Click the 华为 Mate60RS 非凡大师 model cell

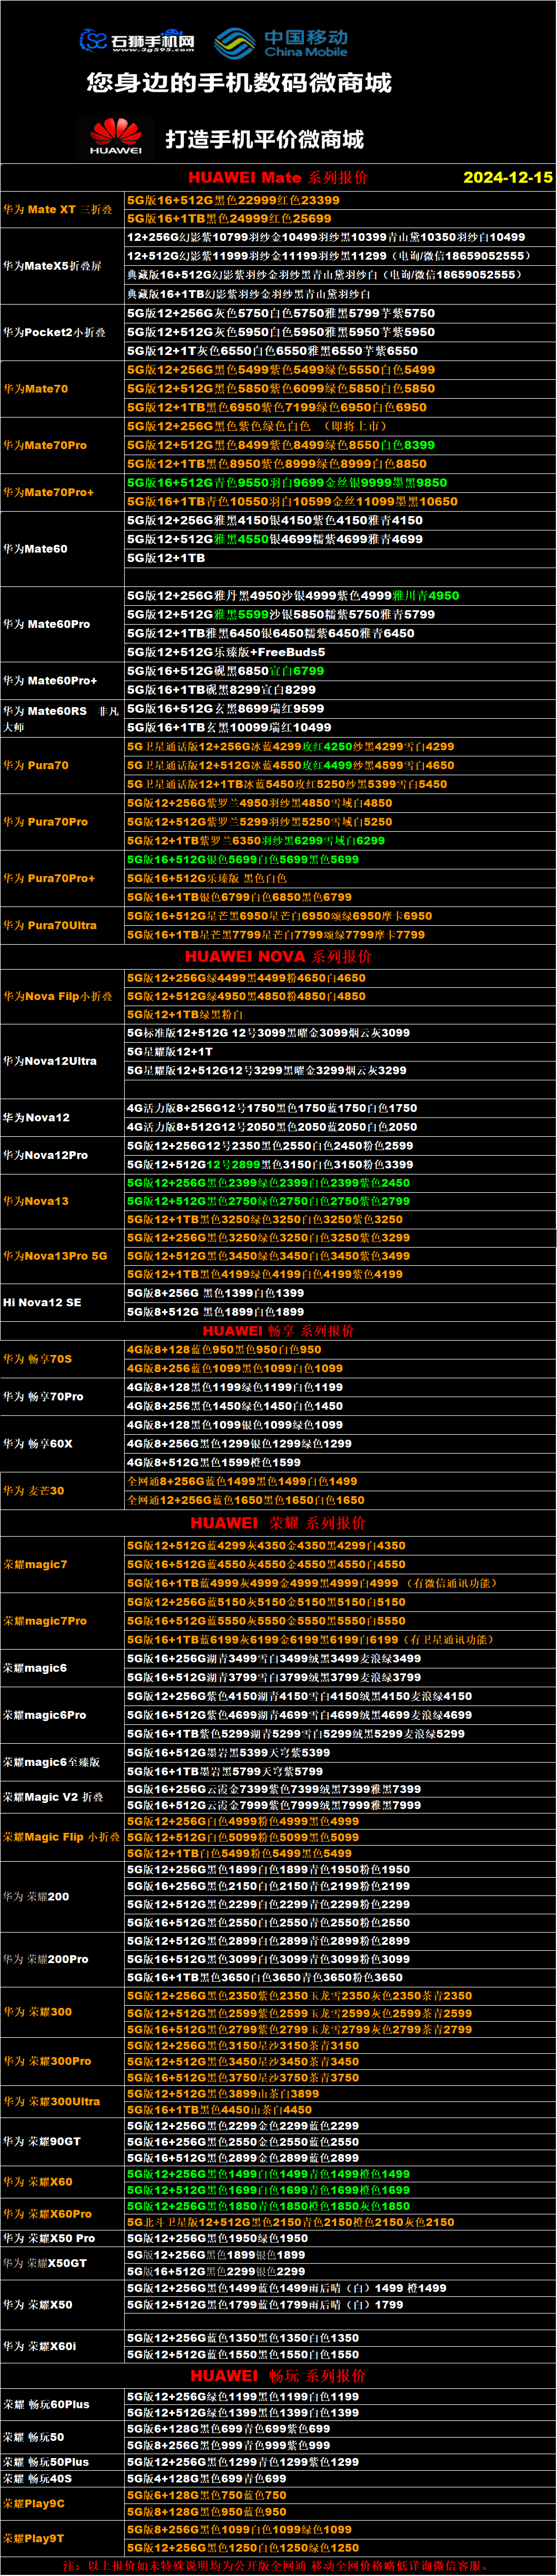click(x=63, y=718)
